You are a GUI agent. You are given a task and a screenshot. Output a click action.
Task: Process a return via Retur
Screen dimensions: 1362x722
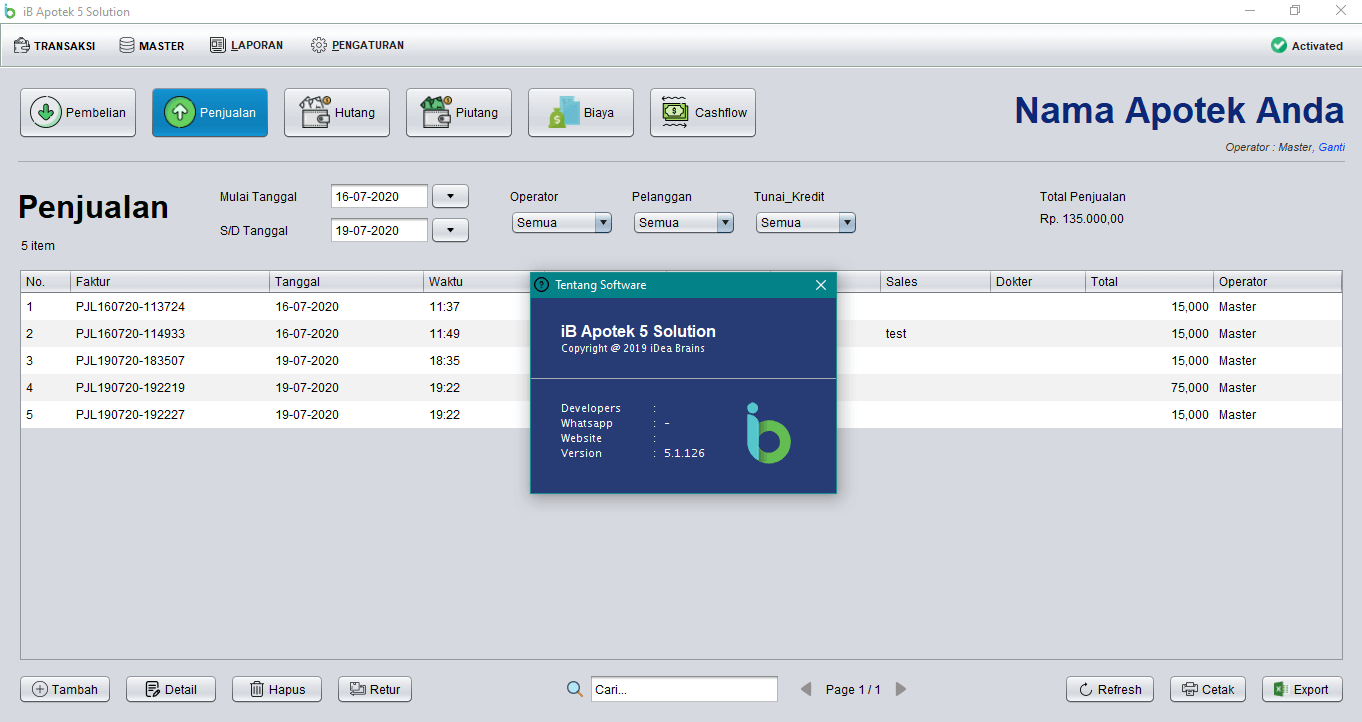click(374, 689)
